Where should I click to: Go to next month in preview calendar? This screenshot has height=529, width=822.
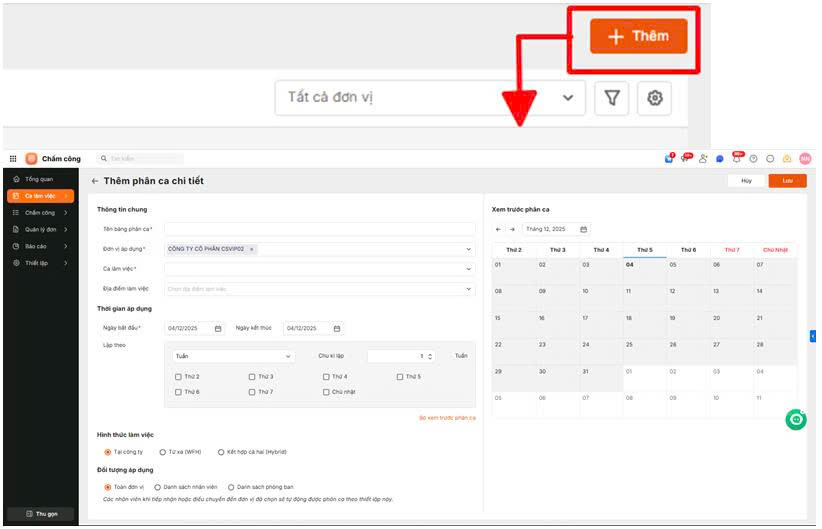tap(512, 229)
